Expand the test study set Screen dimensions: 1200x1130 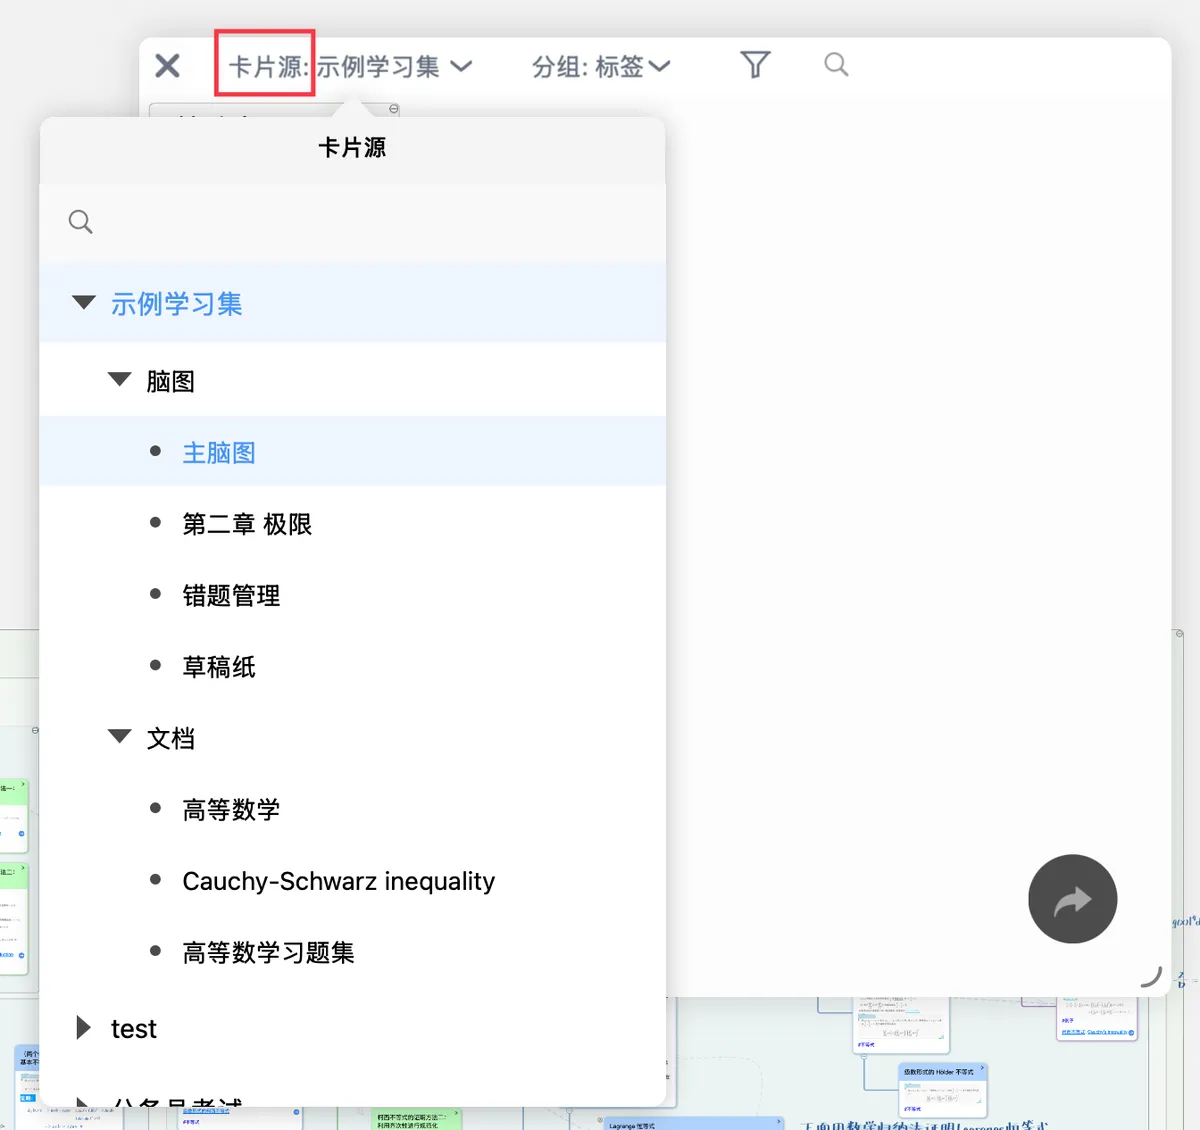(83, 1027)
